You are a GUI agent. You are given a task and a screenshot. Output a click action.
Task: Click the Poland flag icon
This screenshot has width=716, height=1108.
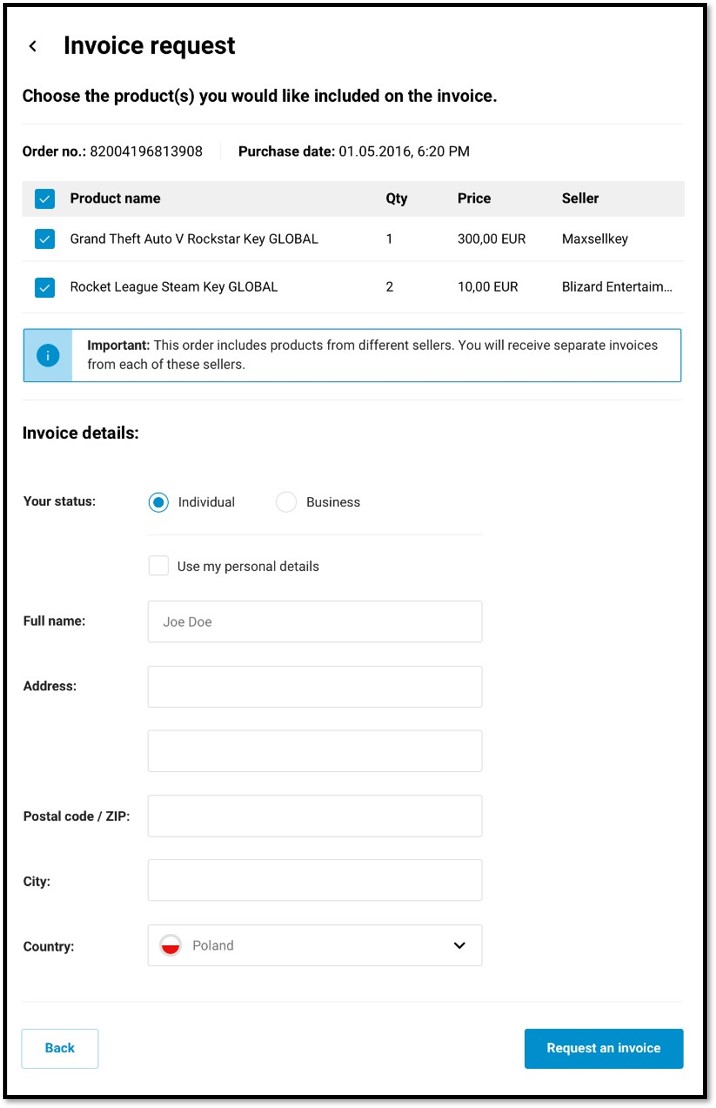(170, 945)
